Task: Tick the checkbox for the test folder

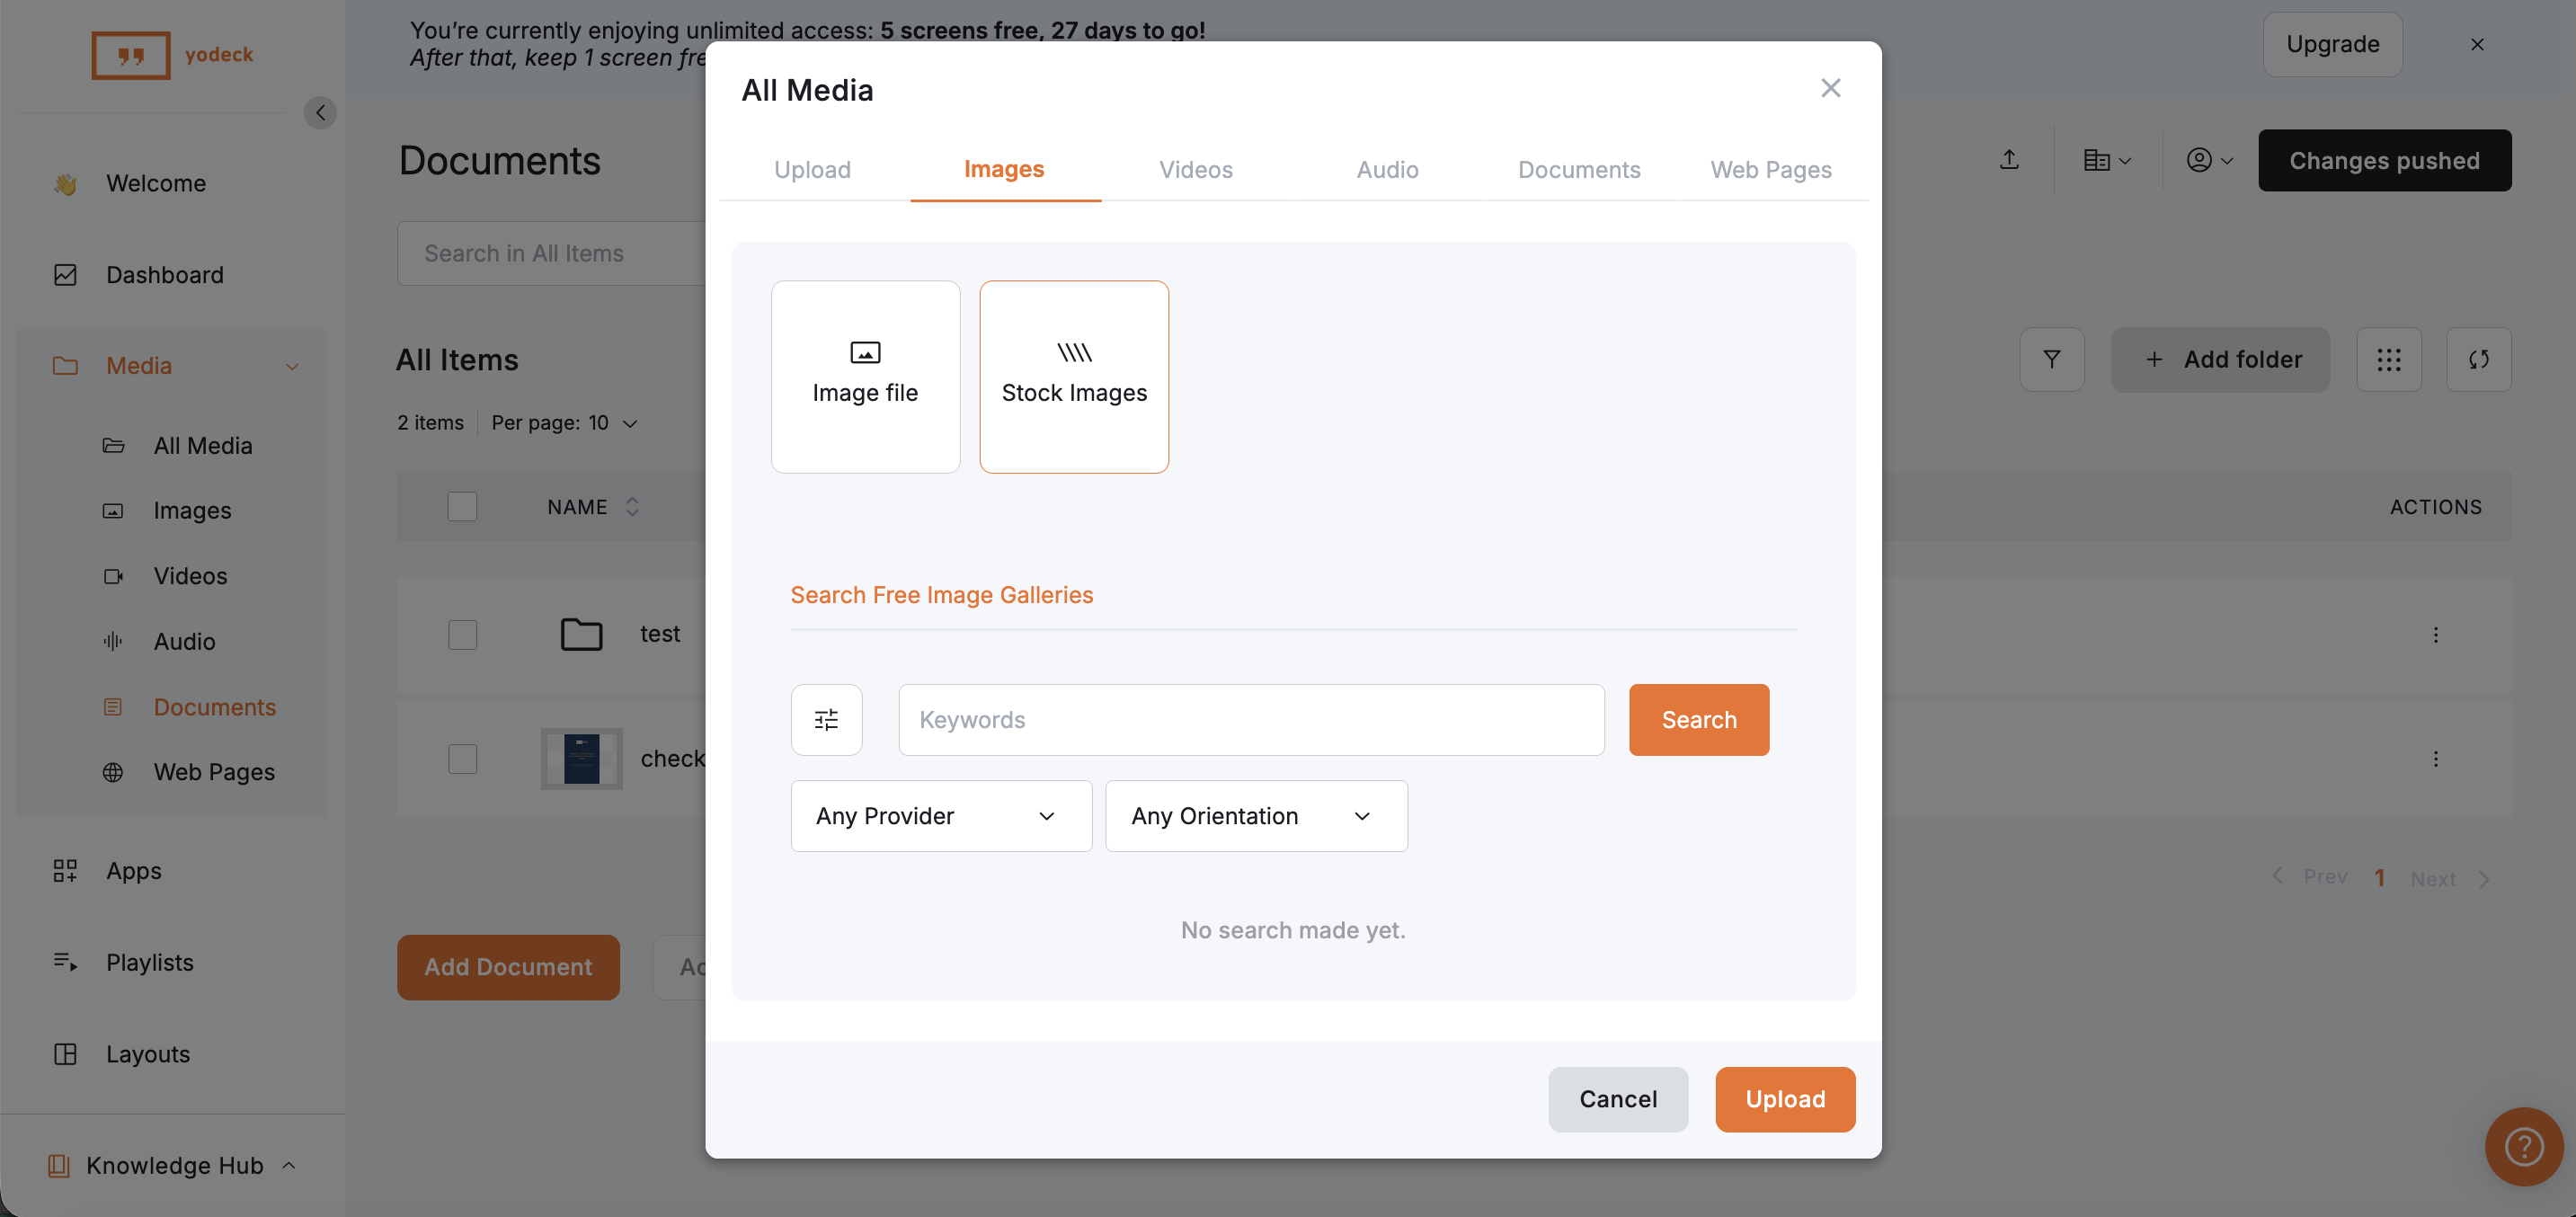Action: tap(462, 634)
